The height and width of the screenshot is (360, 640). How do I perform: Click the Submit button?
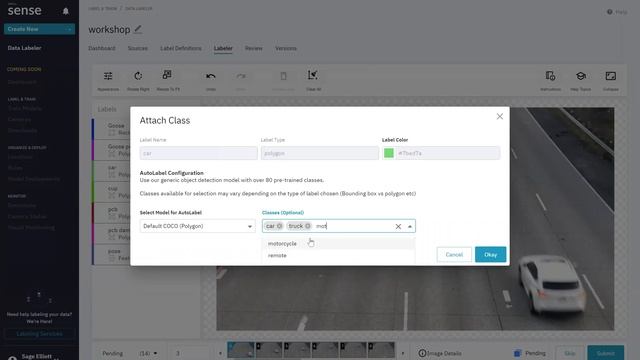click(x=605, y=353)
